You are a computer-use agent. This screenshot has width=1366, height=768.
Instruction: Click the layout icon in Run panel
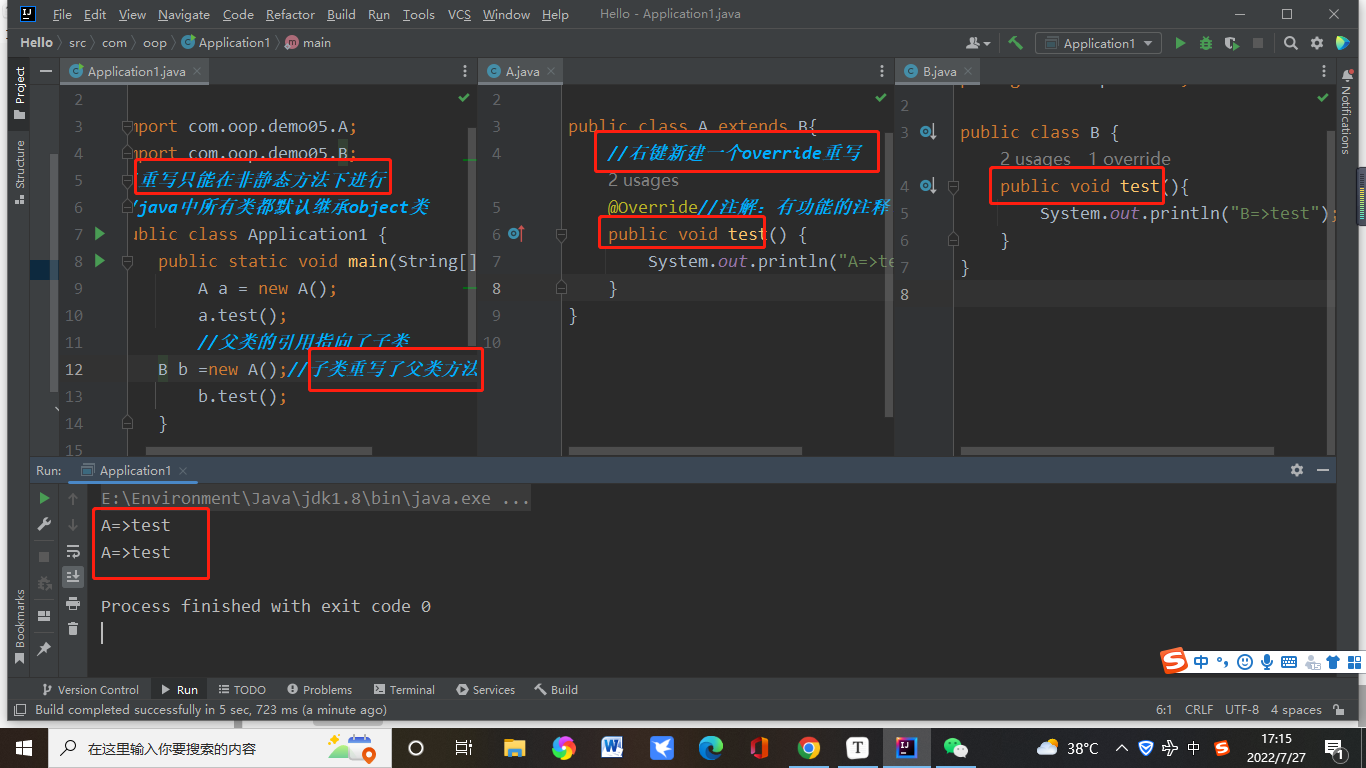pos(44,616)
